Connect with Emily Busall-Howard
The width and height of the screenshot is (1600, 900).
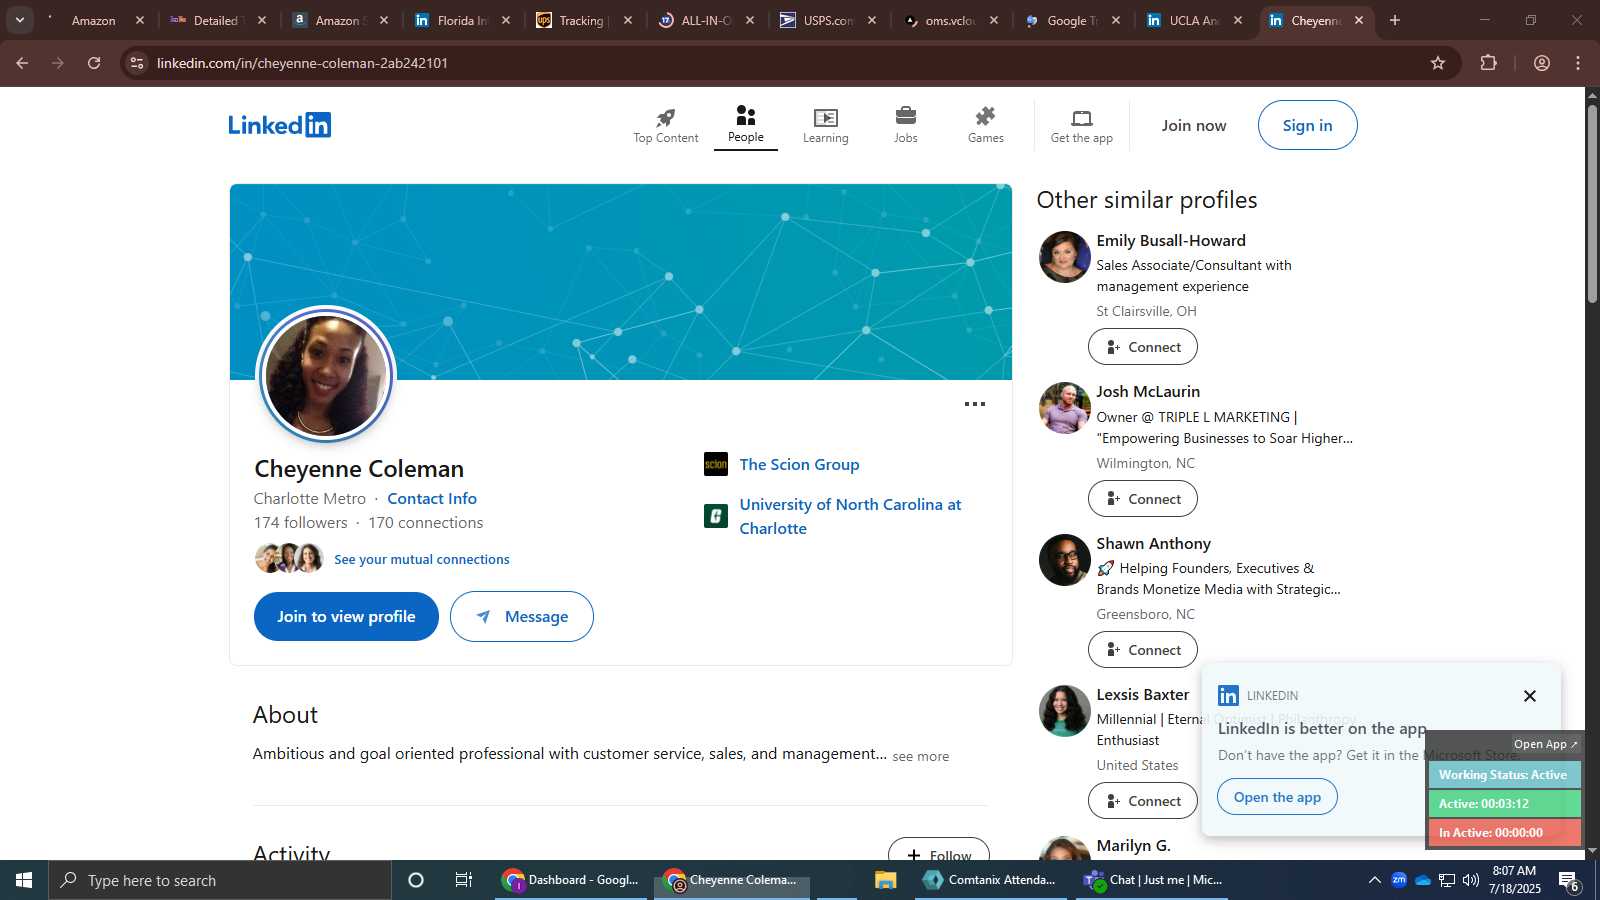pyautogui.click(x=1143, y=347)
